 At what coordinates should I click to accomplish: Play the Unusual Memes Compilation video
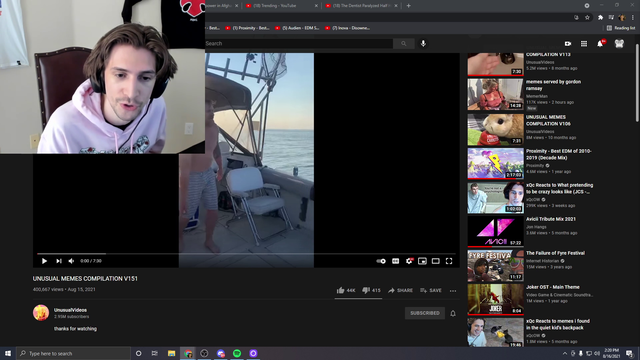pyautogui.click(x=44, y=261)
